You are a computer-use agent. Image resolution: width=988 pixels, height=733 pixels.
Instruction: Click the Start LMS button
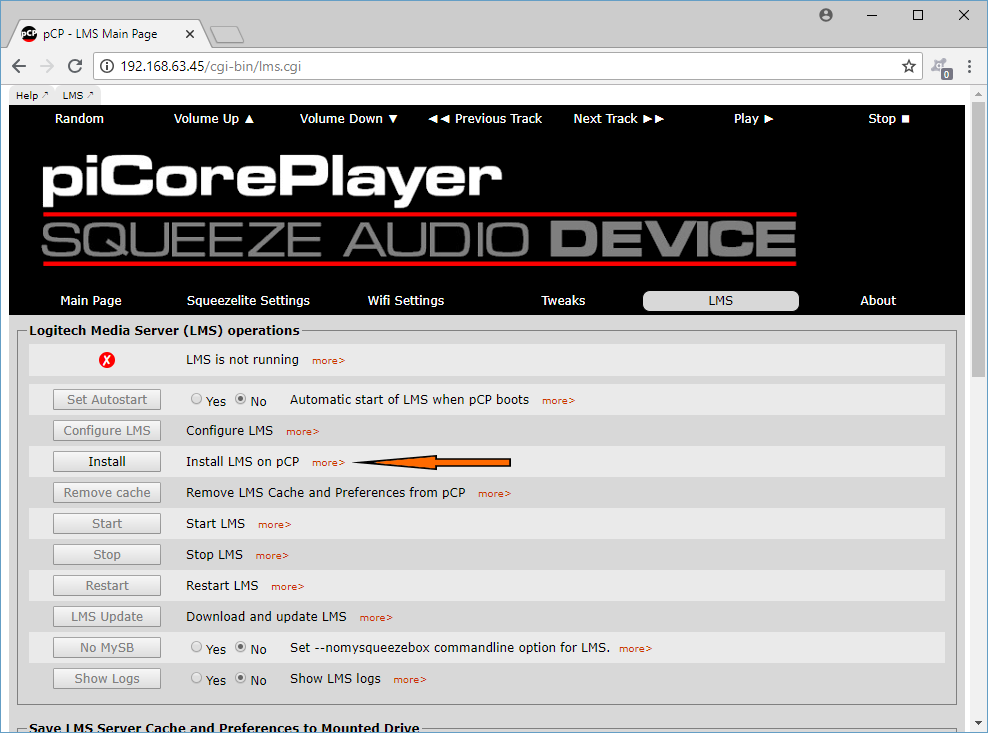click(x=106, y=523)
